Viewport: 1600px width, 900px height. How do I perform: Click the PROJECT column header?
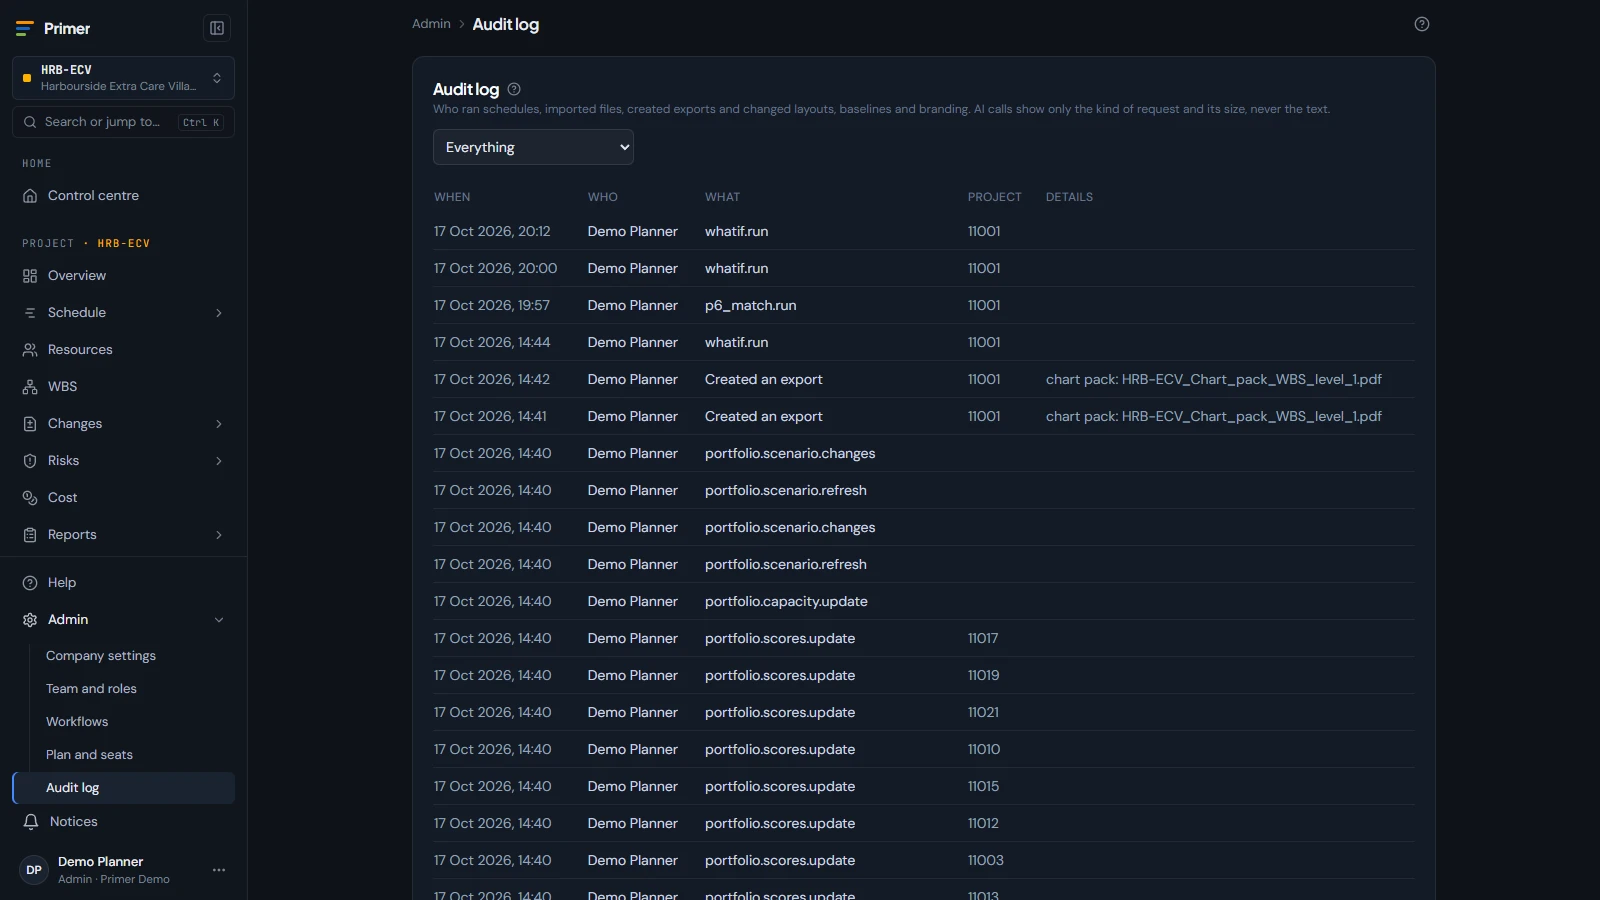tap(995, 197)
